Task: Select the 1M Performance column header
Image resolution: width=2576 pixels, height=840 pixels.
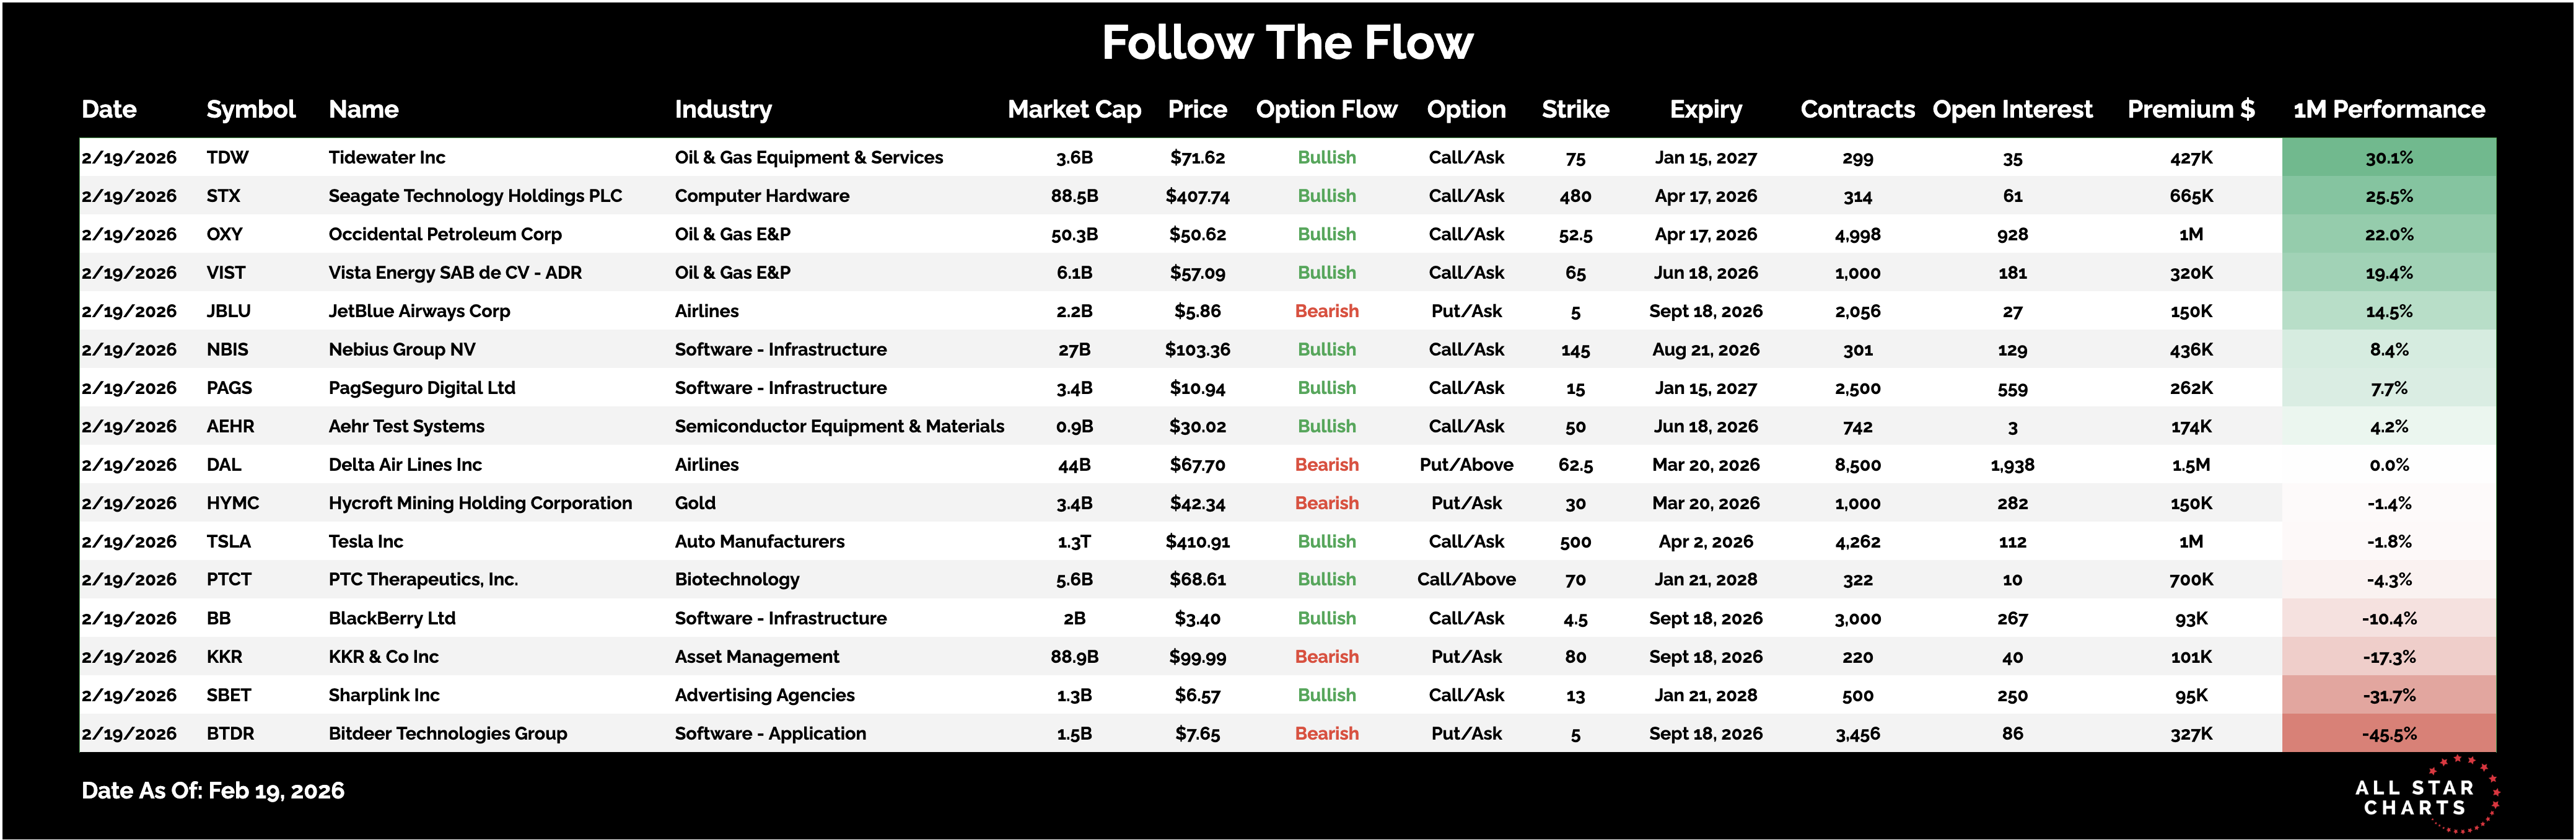Action: click(2388, 110)
